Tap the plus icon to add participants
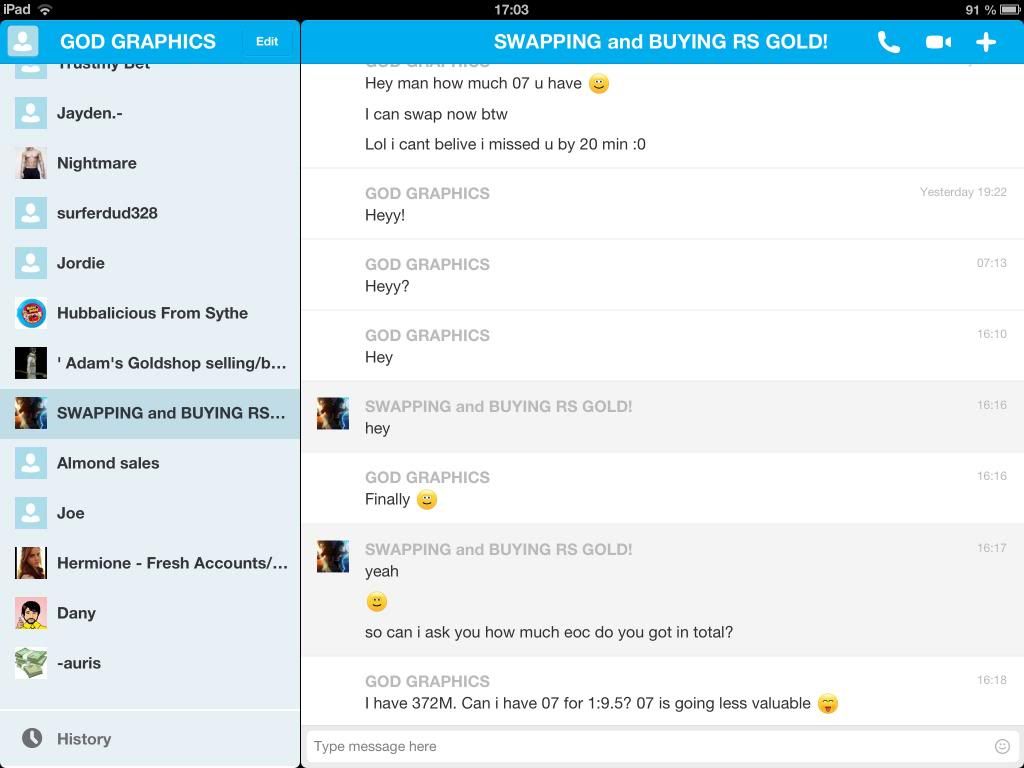Image resolution: width=1024 pixels, height=768 pixels. click(x=986, y=42)
